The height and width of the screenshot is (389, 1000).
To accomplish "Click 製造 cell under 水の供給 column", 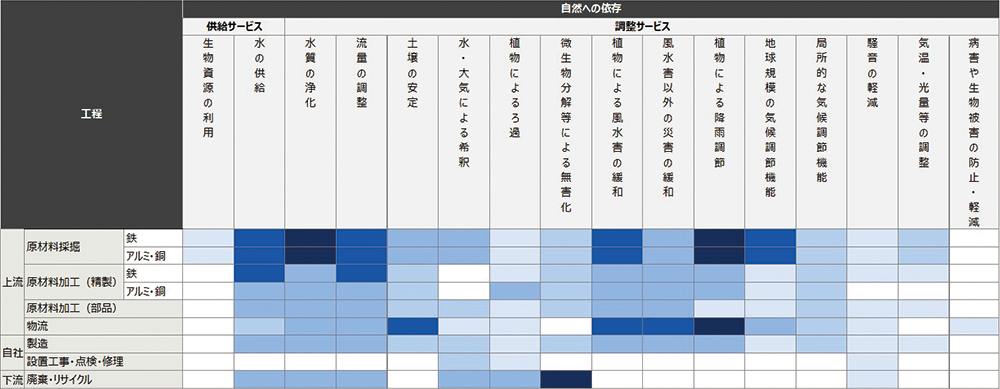I will 259,344.
